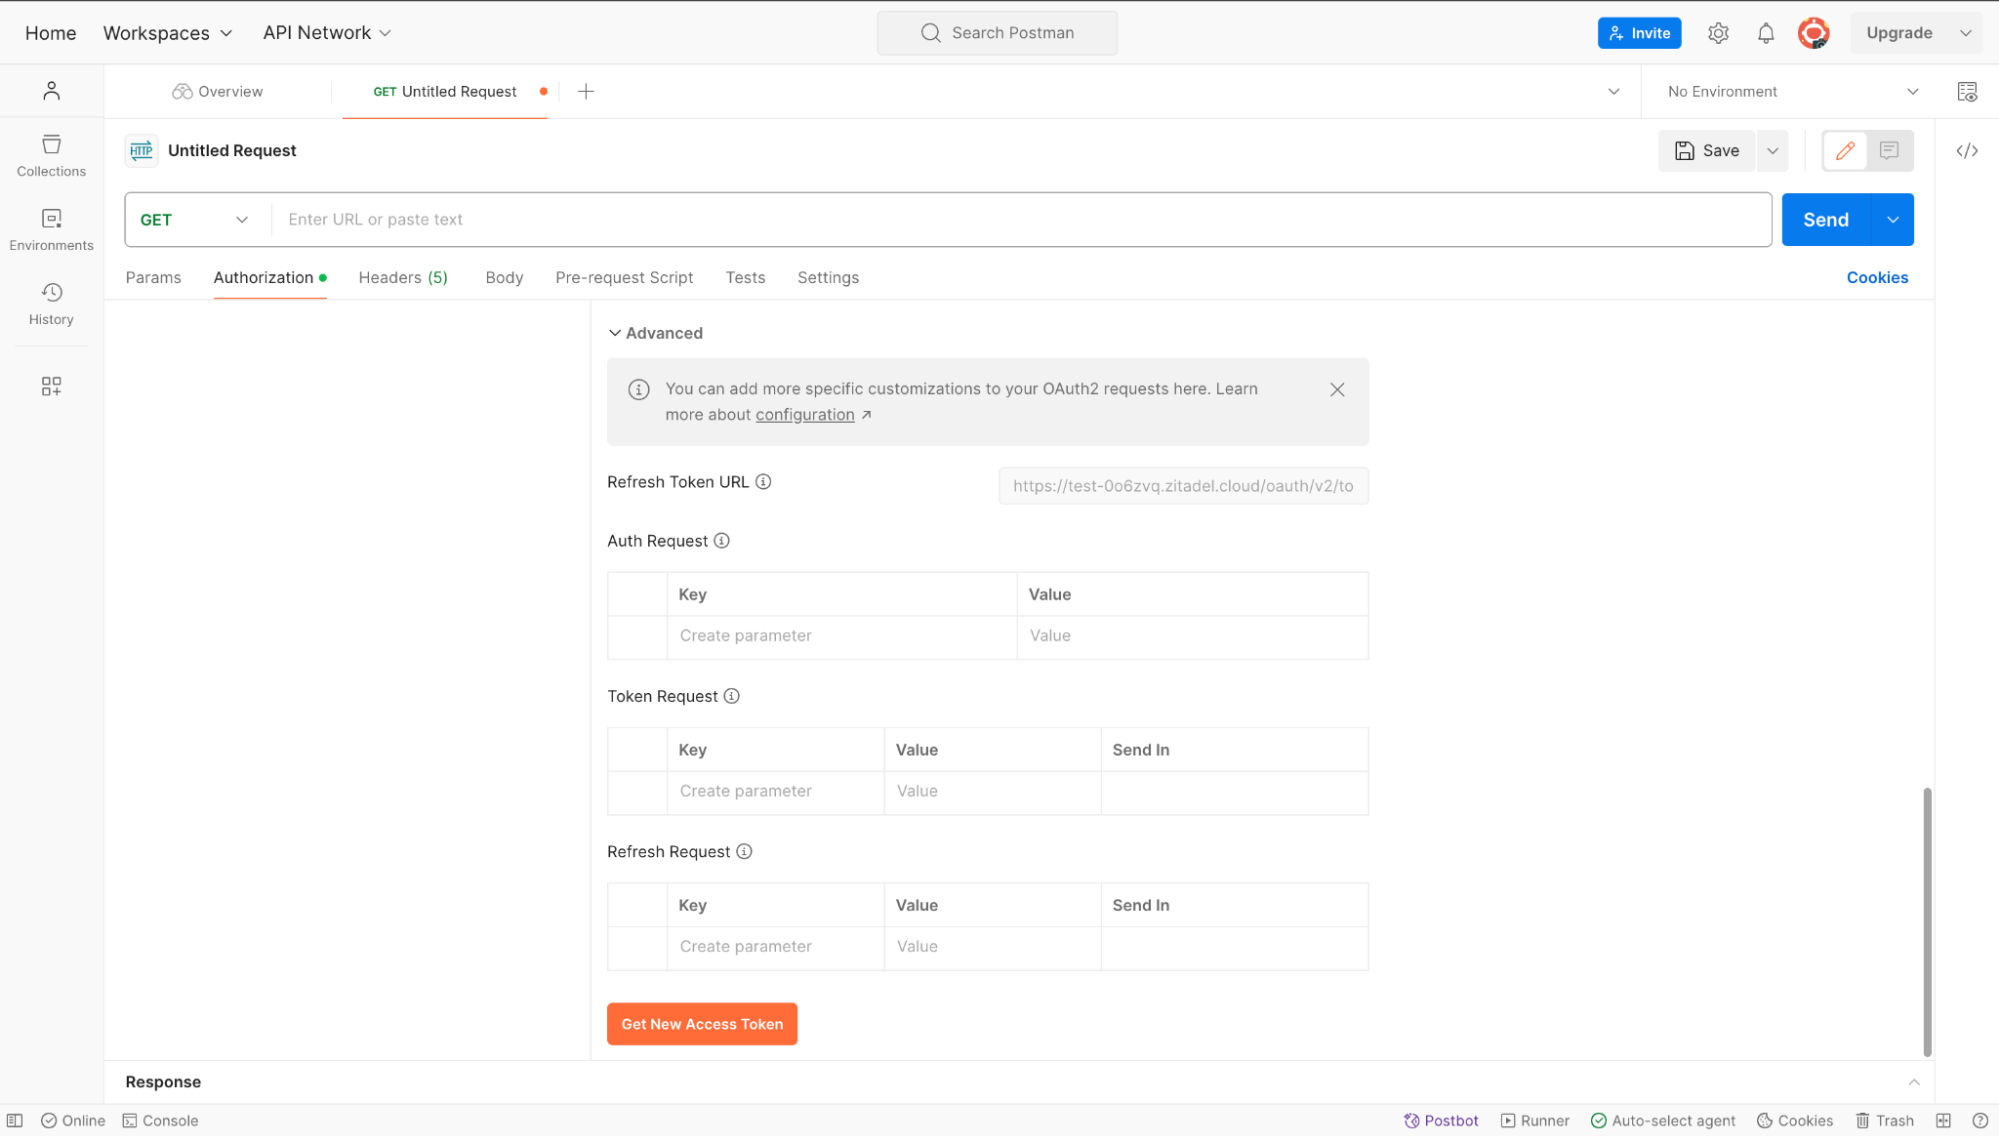Open the Pre-request Script tab
Viewport: 1999px width, 1137px height.
click(623, 278)
